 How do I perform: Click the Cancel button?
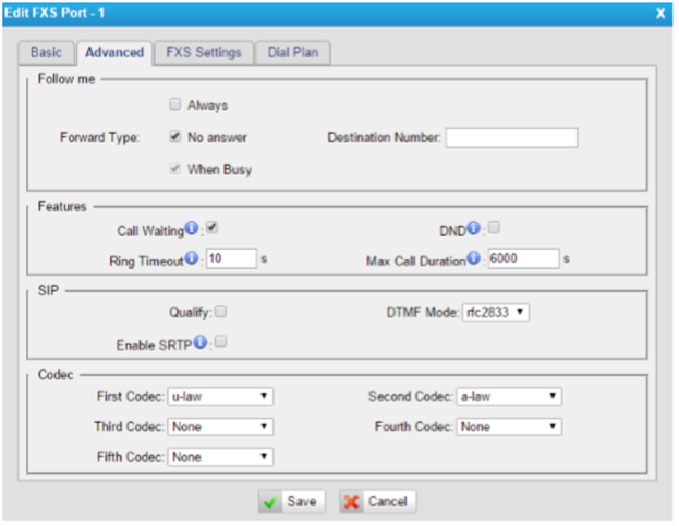coord(377,501)
